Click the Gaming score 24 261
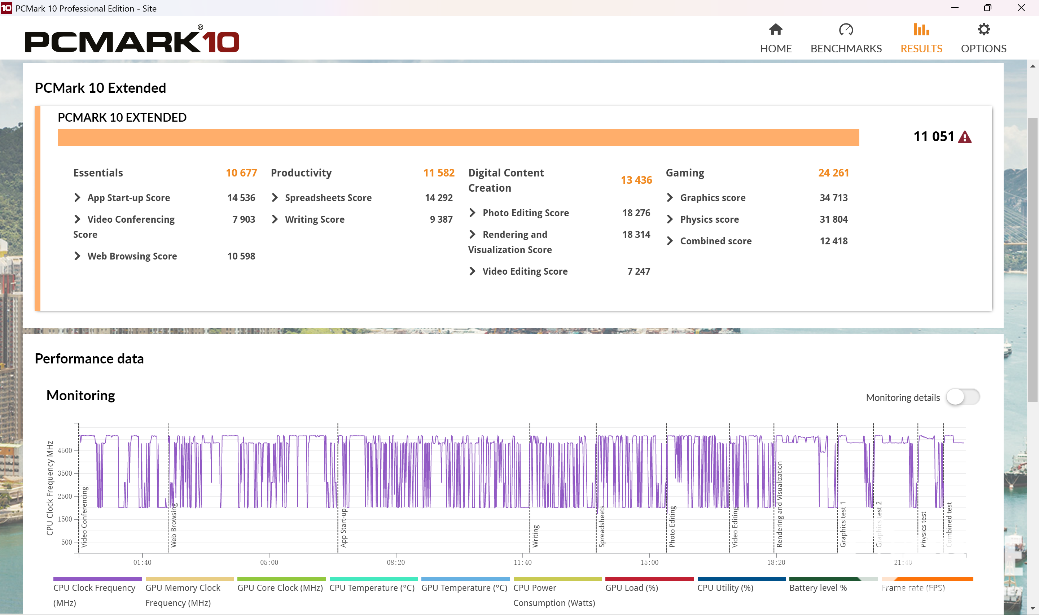Image resolution: width=1039 pixels, height=615 pixels. coord(834,173)
